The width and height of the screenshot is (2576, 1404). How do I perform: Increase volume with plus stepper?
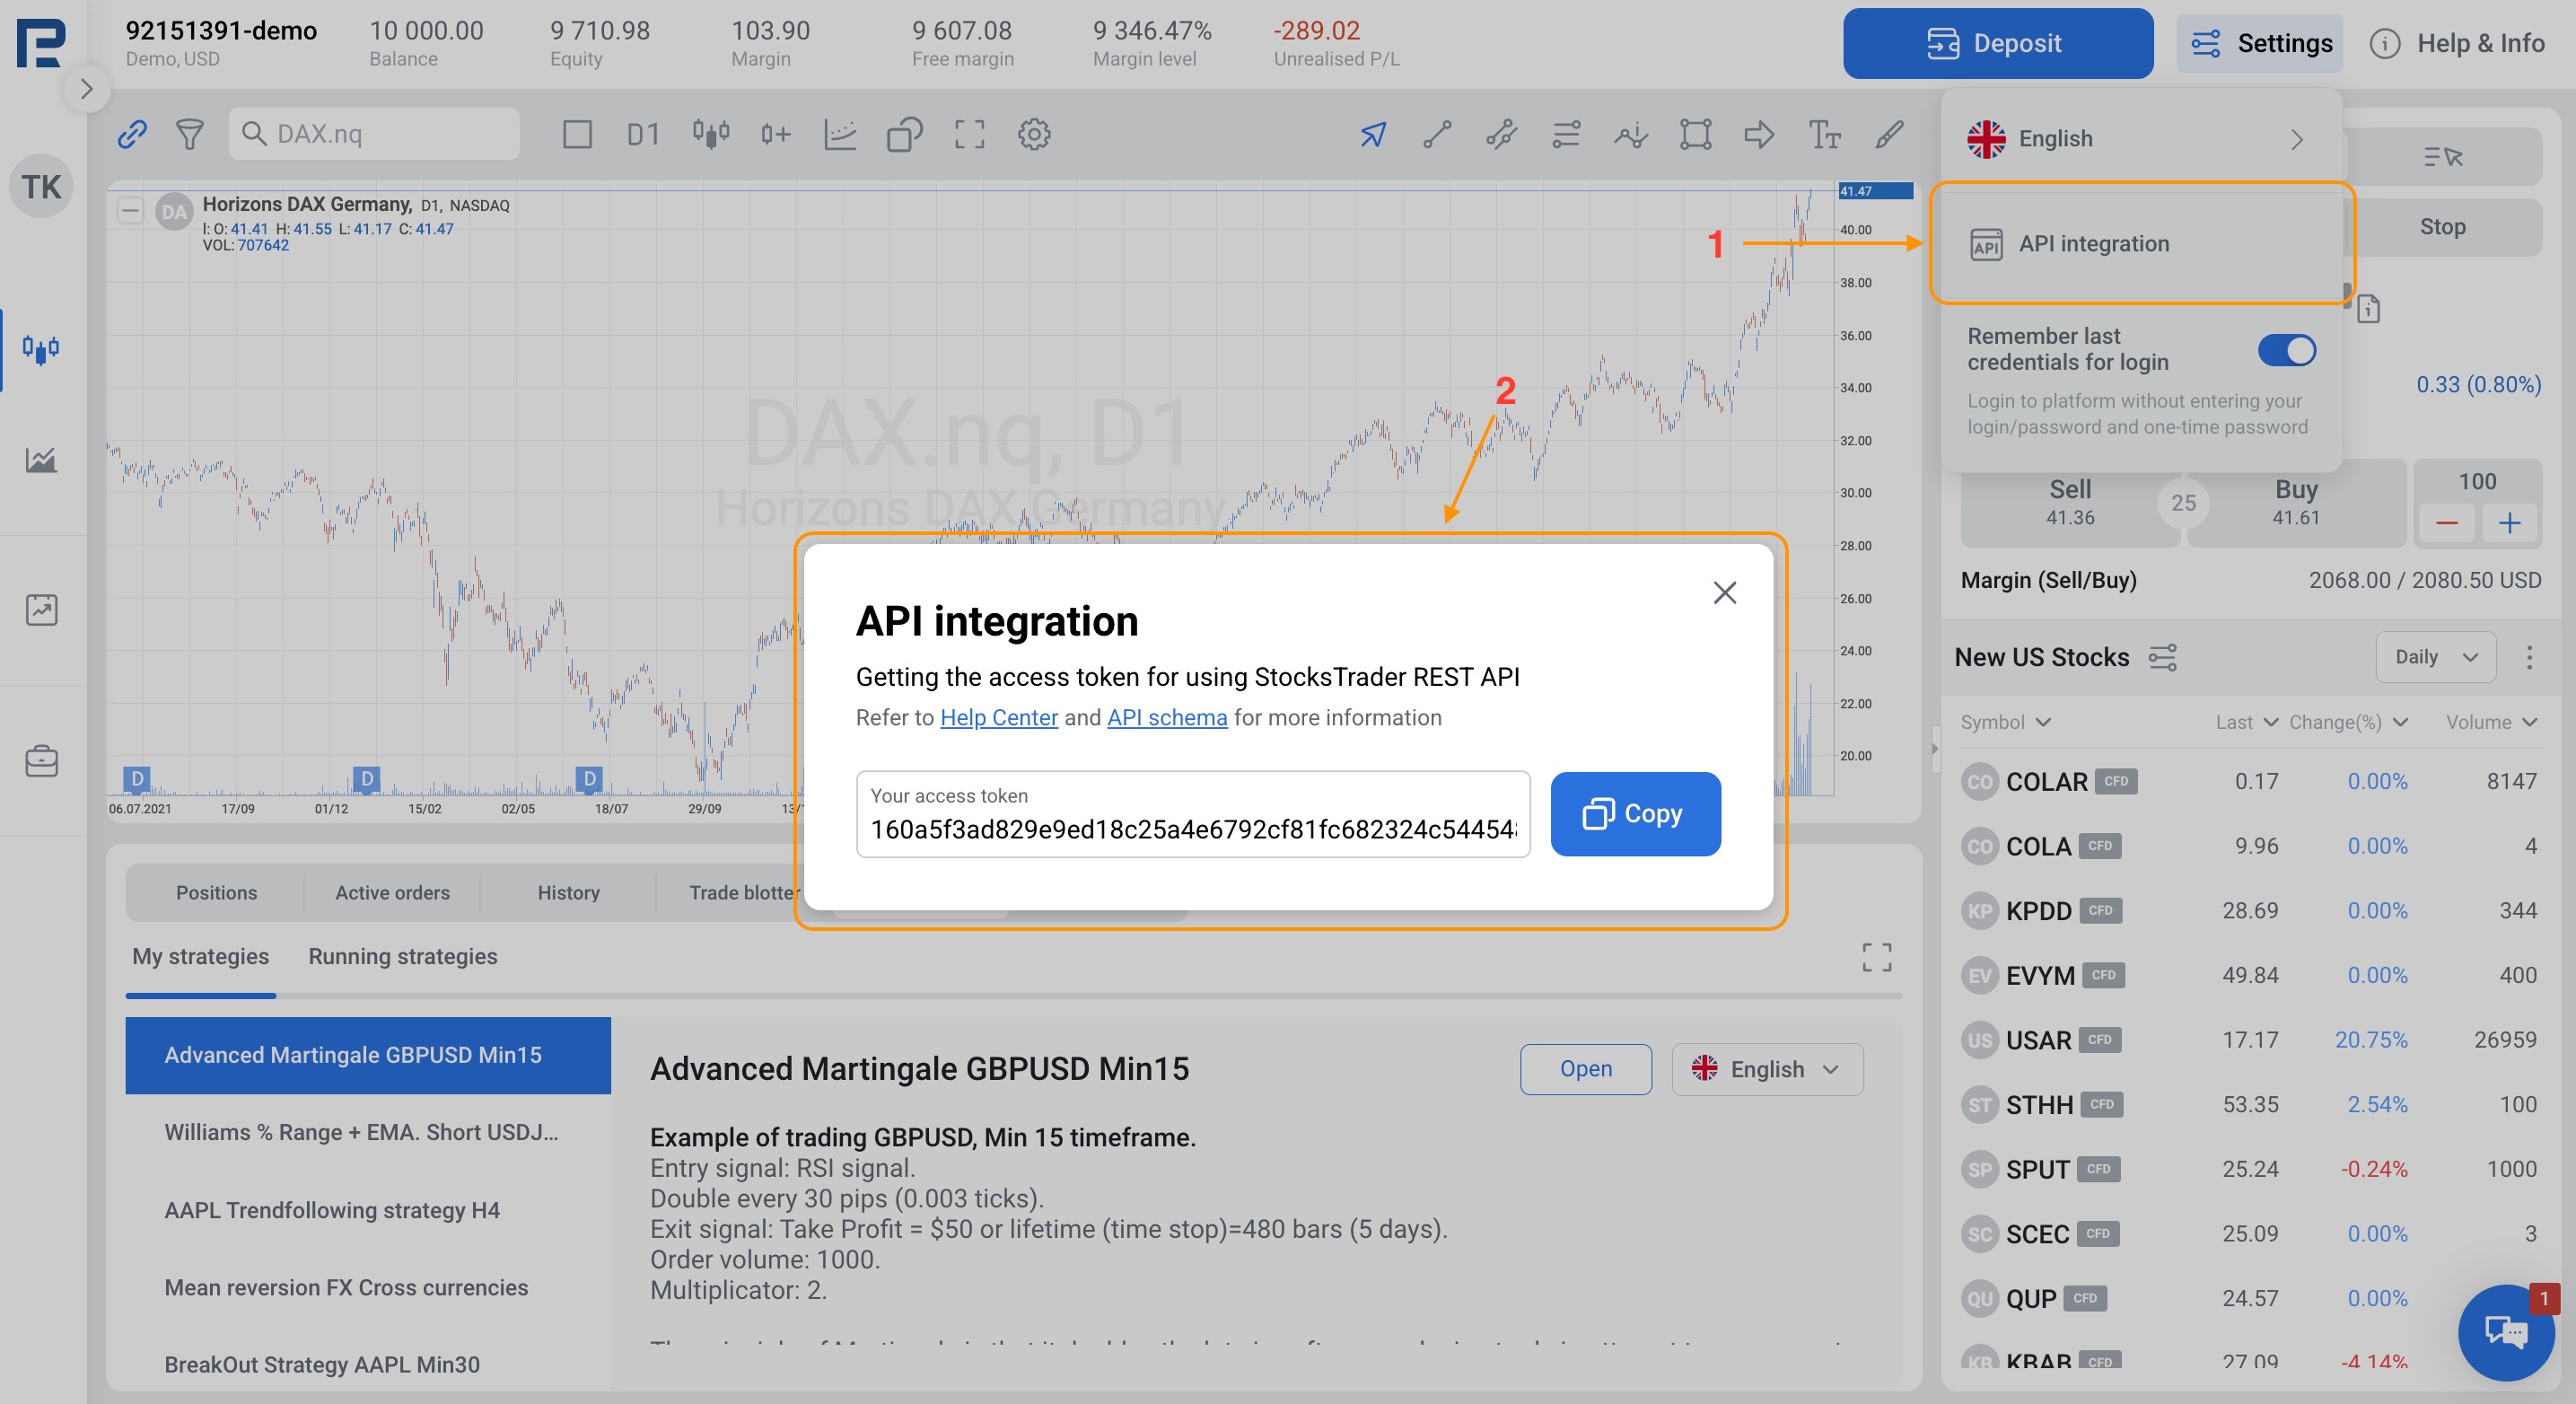2508,523
